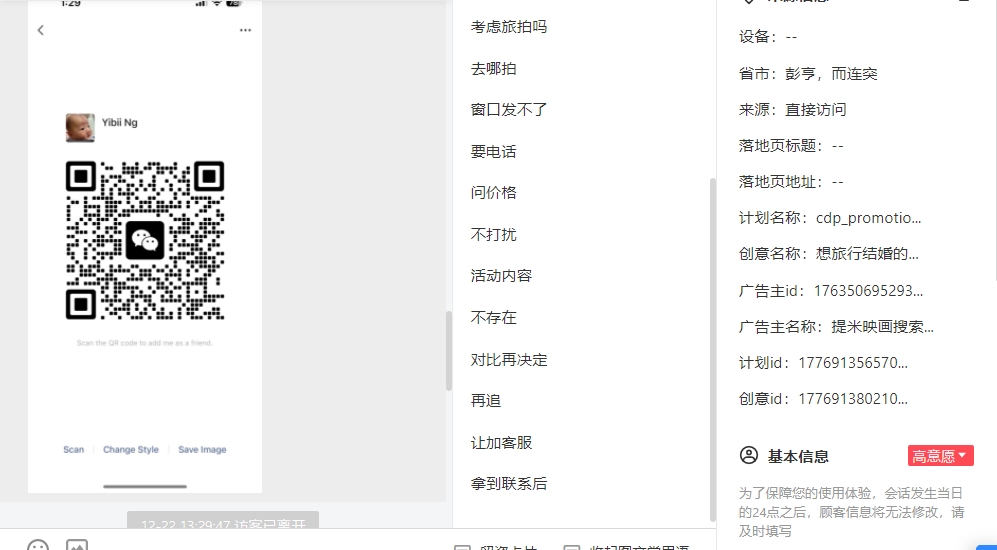Click the '计划名称：cdp_promotio...' row
This screenshot has width=997, height=550.
pos(830,218)
